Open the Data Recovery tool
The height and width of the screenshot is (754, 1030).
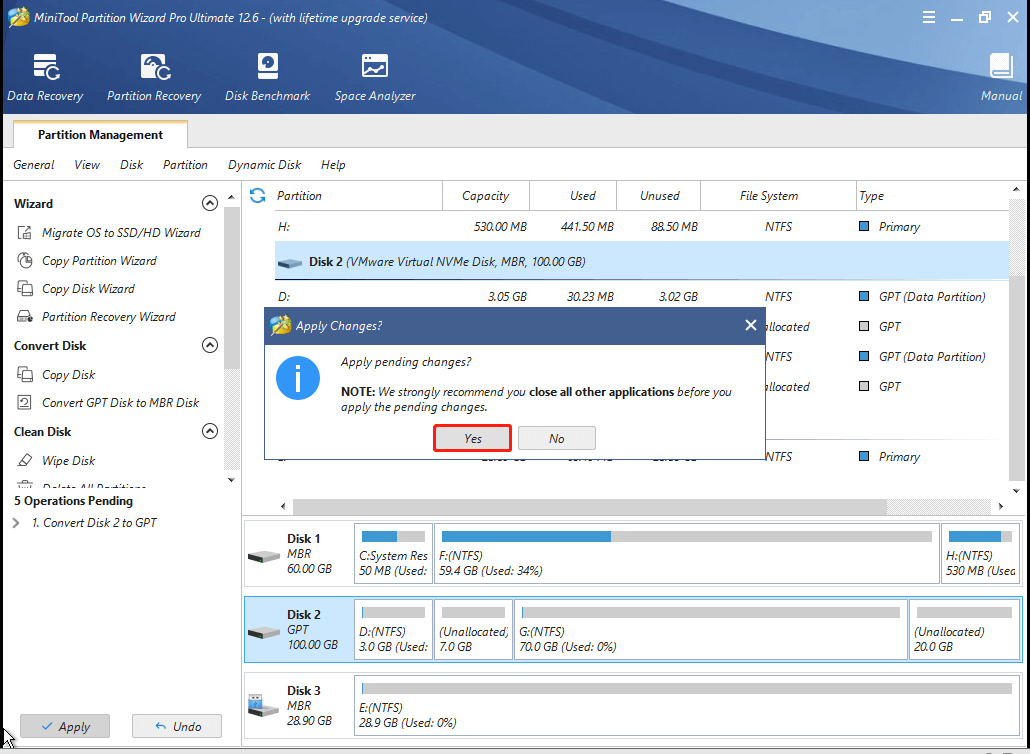point(45,78)
